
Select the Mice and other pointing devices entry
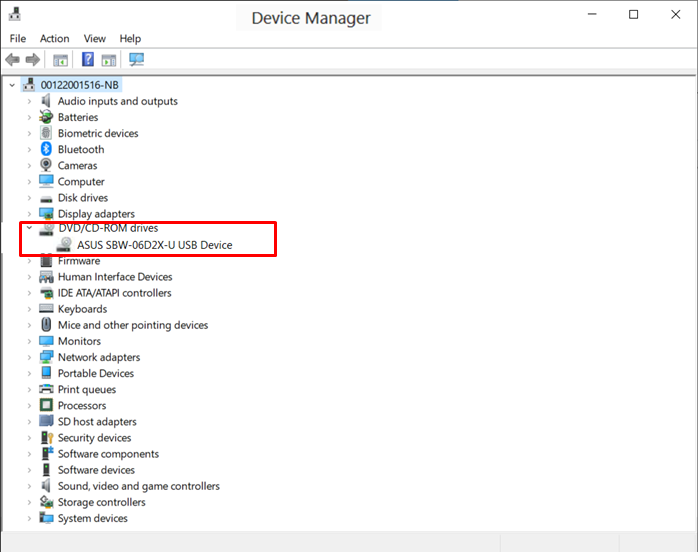click(x=133, y=325)
